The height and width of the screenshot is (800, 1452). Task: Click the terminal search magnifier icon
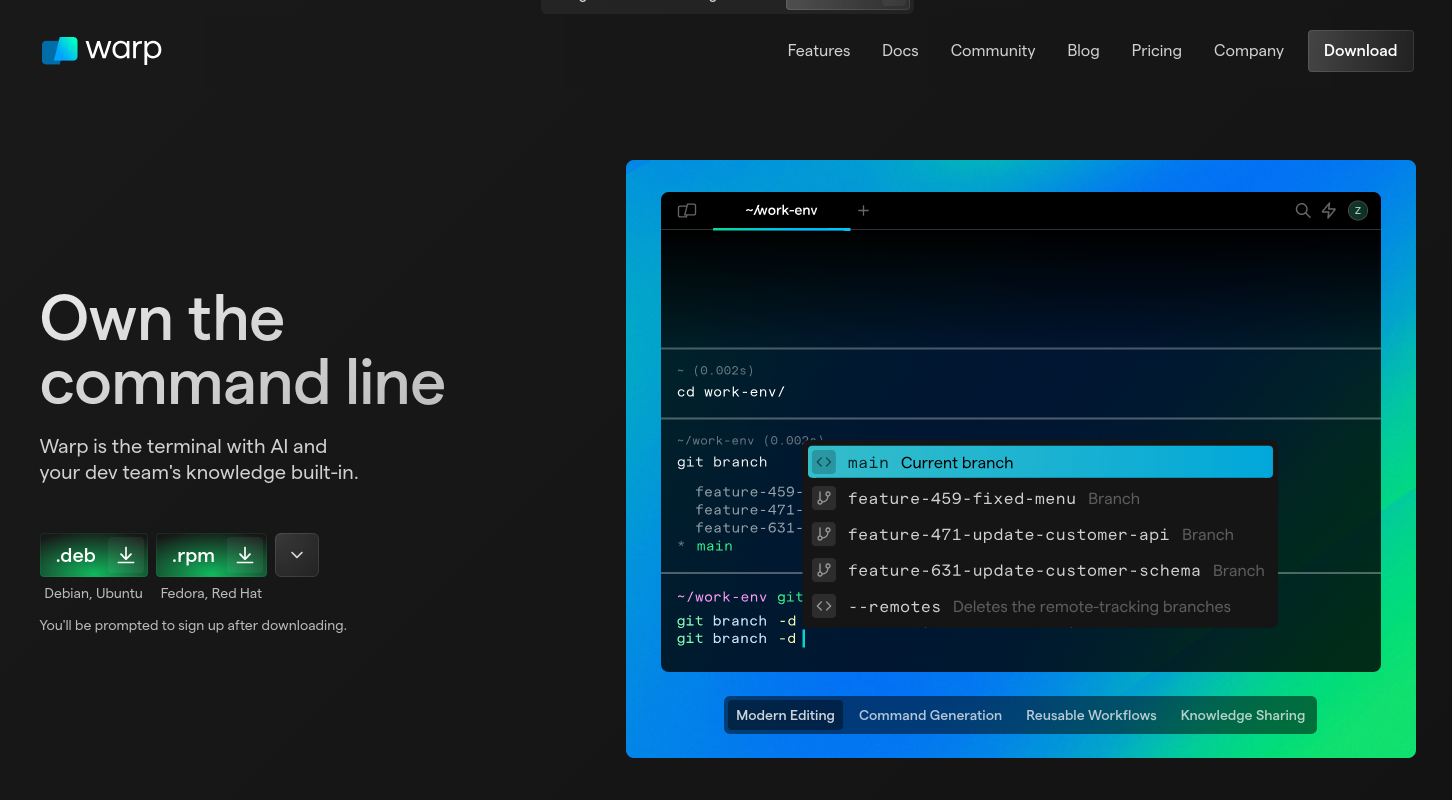pyautogui.click(x=1303, y=210)
